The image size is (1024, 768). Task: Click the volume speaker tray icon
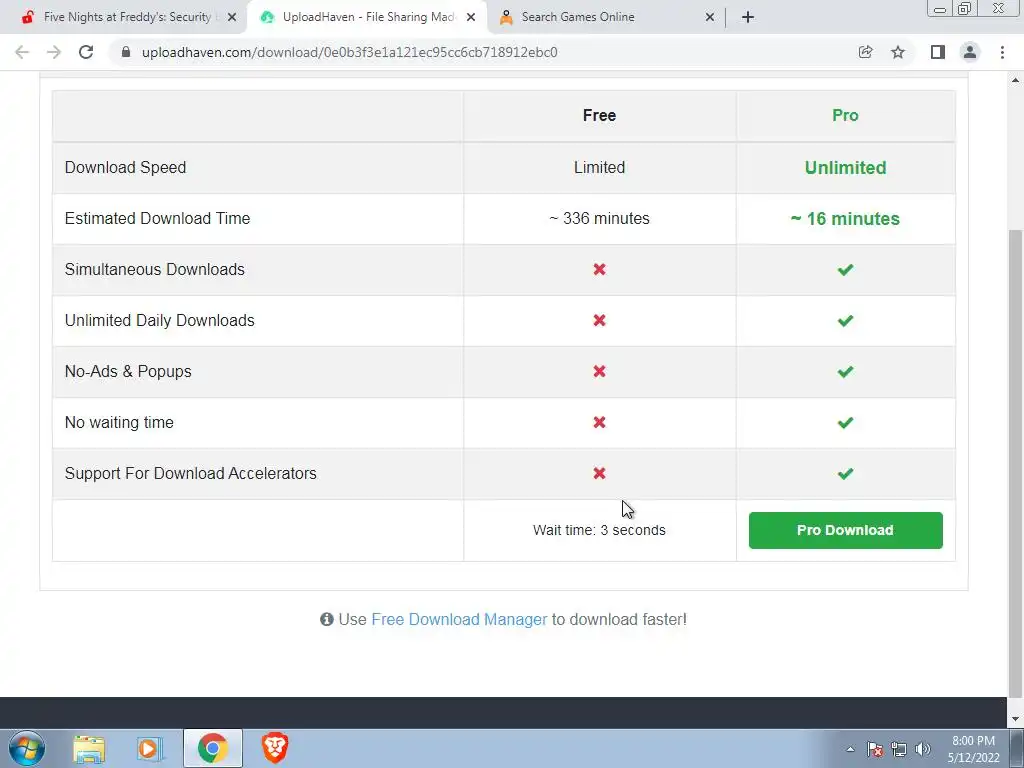click(x=923, y=749)
